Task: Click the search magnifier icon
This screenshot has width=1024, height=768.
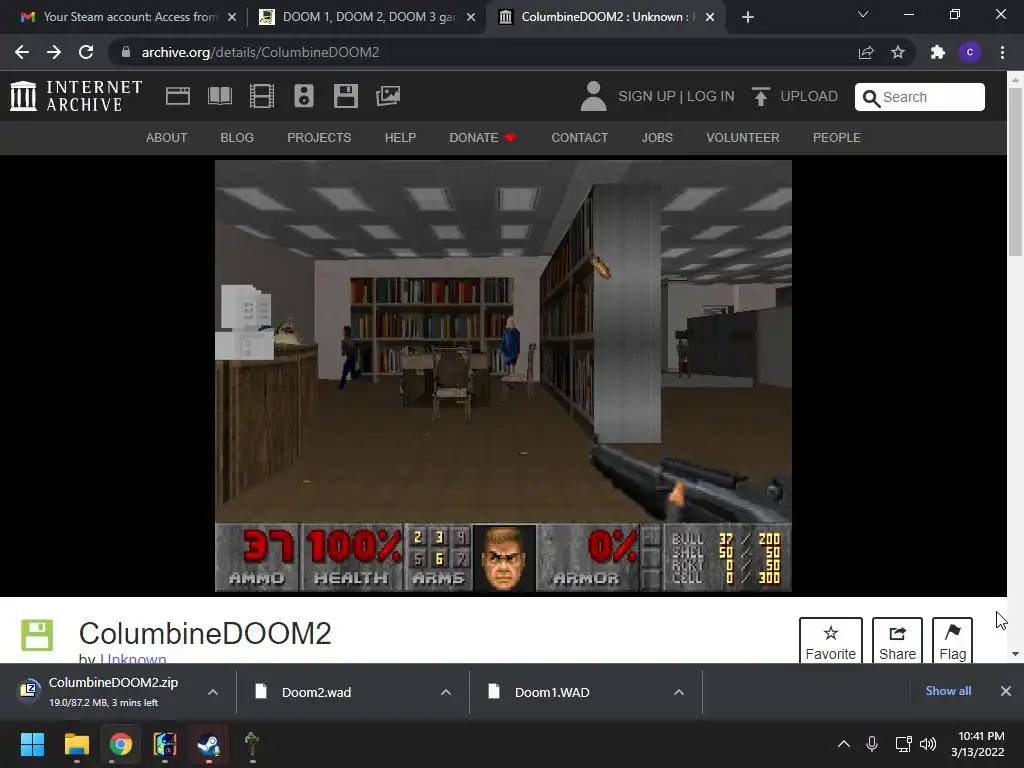Action: click(871, 98)
